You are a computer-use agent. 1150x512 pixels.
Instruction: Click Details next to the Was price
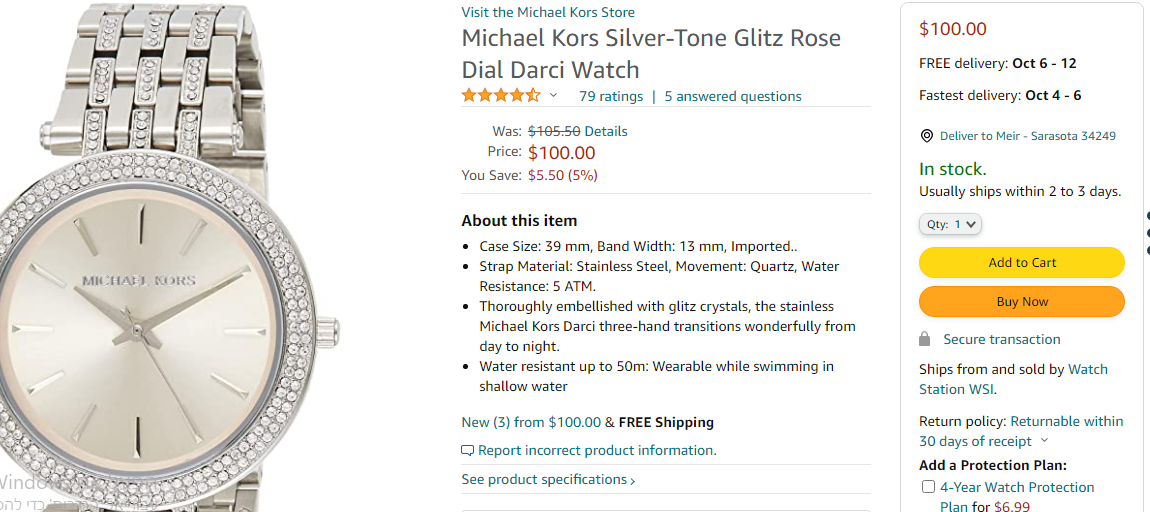click(606, 131)
